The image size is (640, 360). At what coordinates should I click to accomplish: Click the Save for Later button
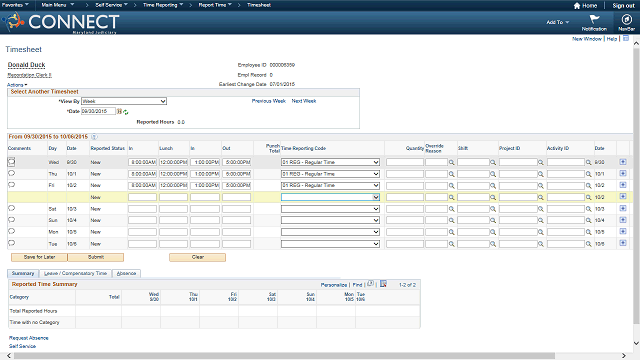coord(39,257)
